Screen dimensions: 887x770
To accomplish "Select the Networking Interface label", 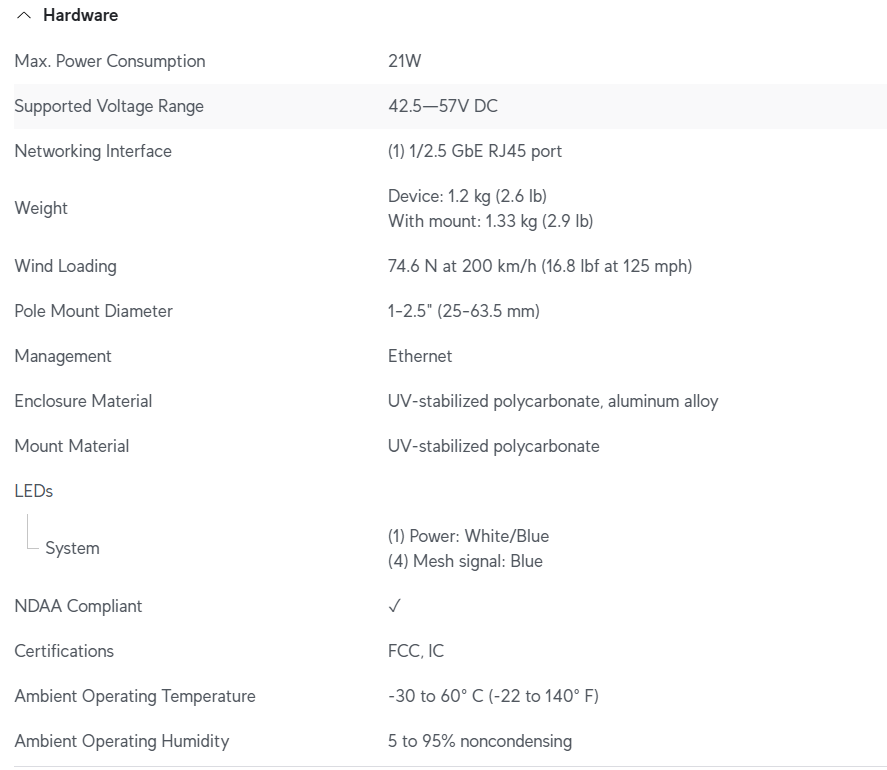I will click(93, 151).
